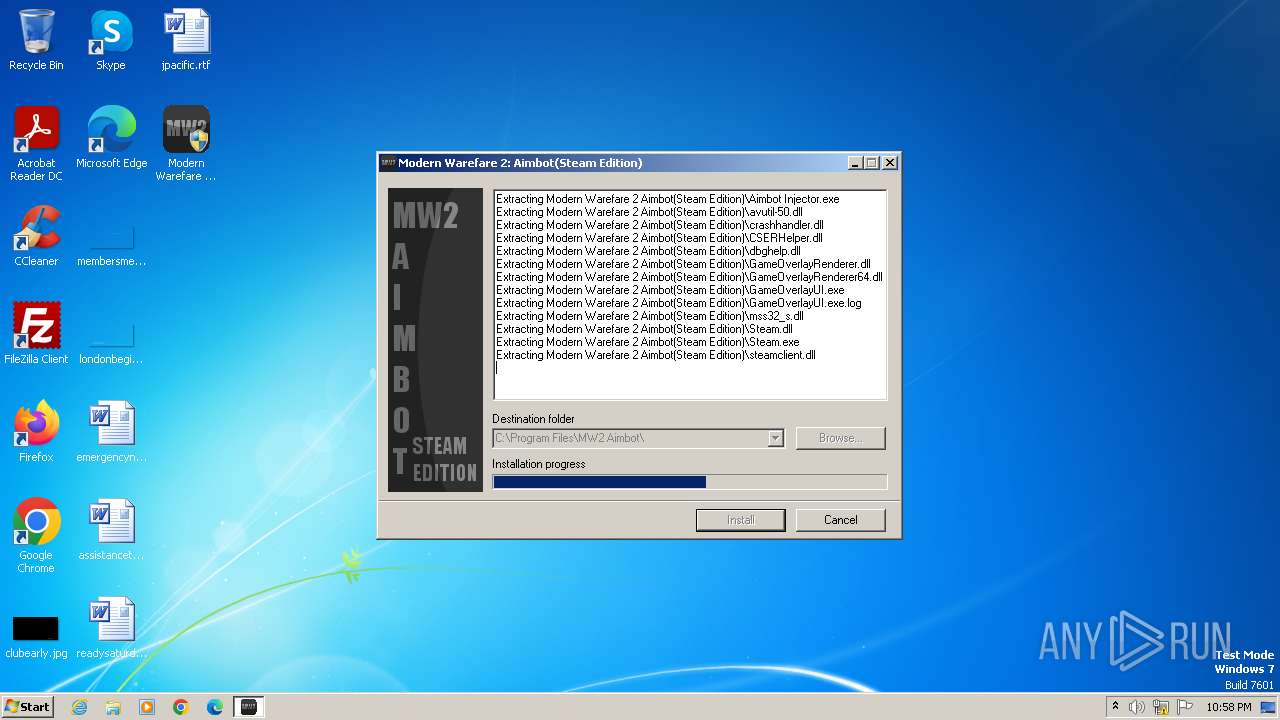Close the Aimbot installer window
The height and width of the screenshot is (720, 1280).
(x=889, y=163)
